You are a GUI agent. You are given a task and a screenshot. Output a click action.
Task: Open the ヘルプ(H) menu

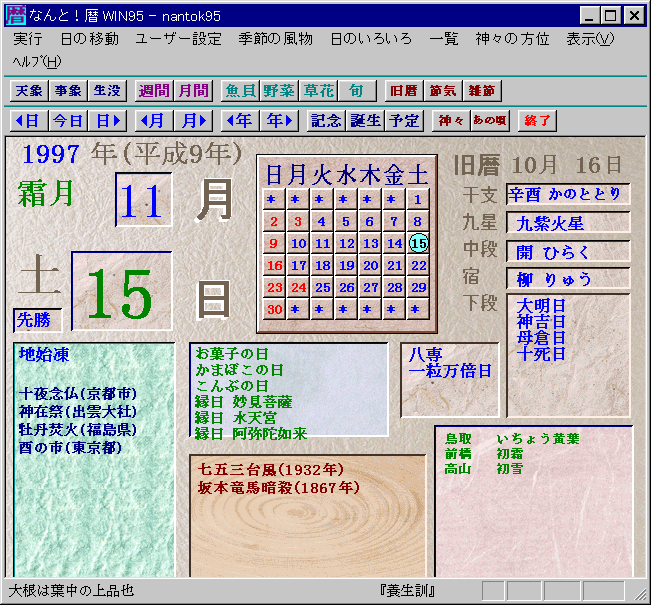pos(37,62)
